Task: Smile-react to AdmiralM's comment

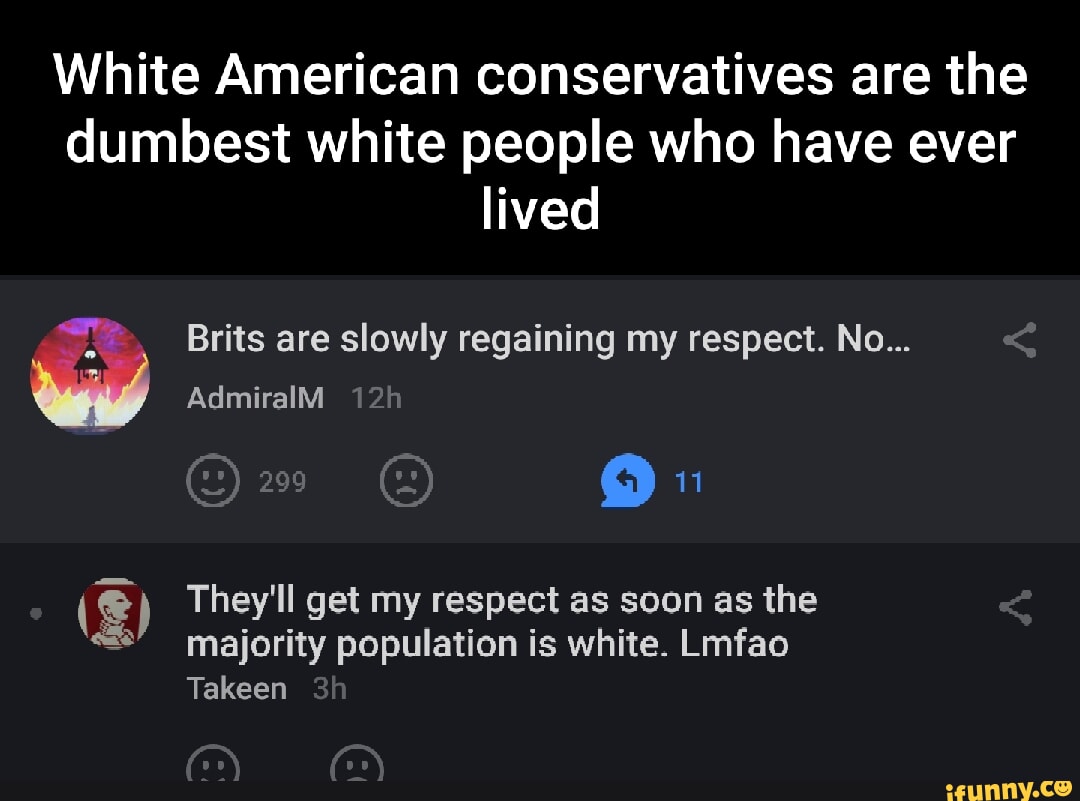Action: point(212,483)
